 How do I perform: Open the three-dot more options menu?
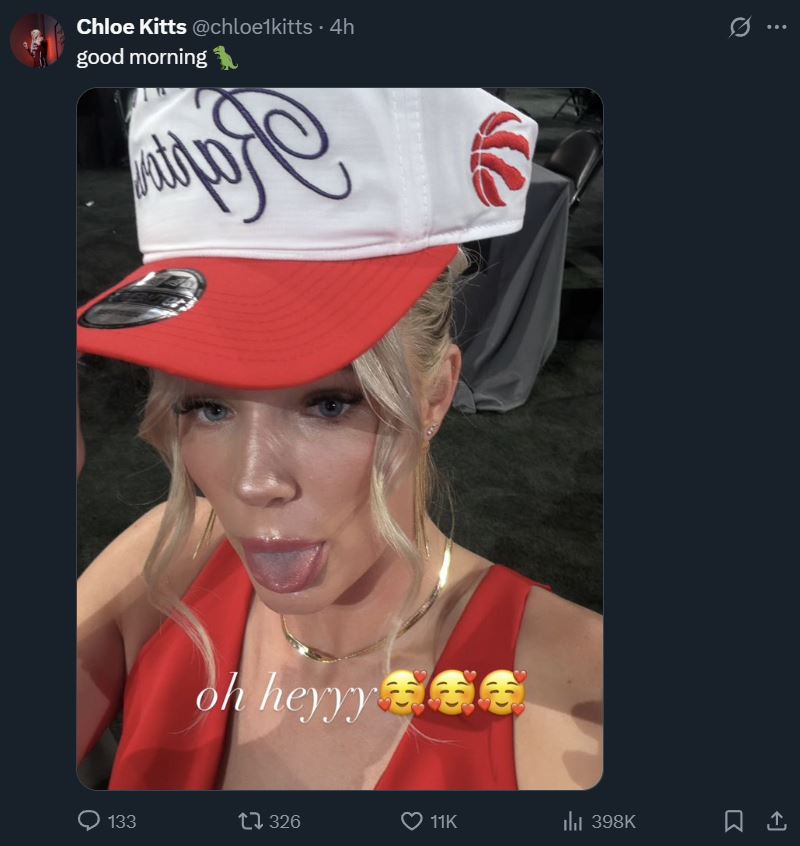tap(776, 27)
